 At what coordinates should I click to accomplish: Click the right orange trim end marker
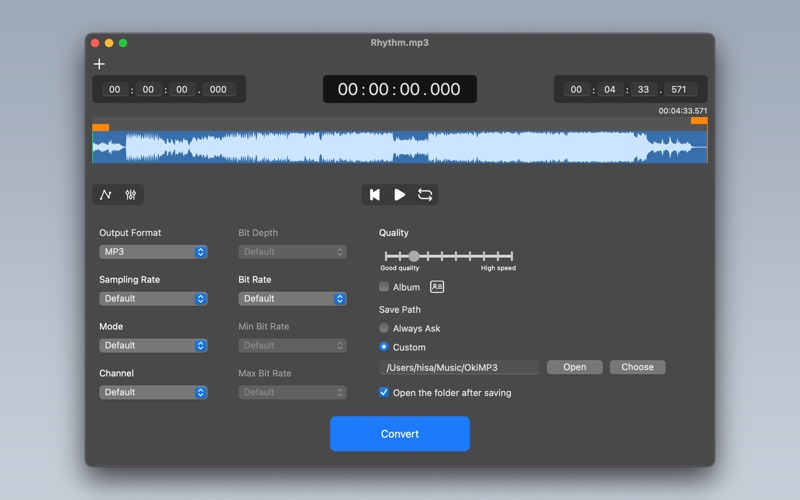point(699,121)
